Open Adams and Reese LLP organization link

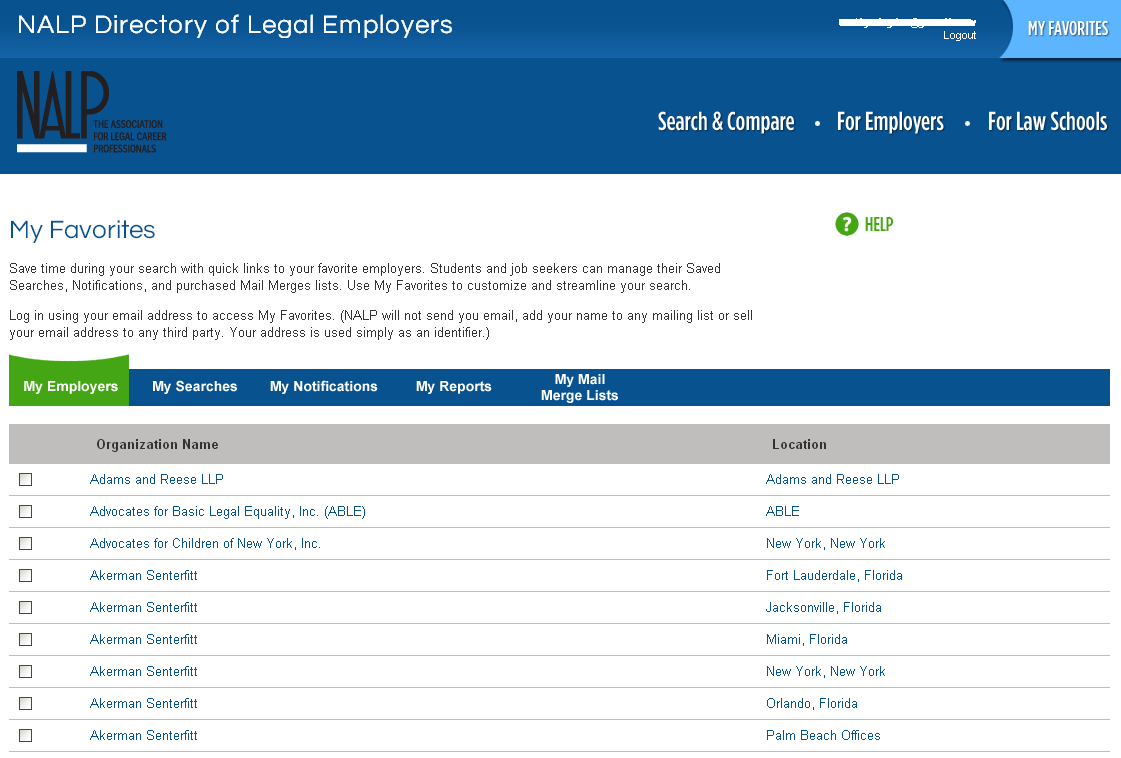tap(157, 479)
